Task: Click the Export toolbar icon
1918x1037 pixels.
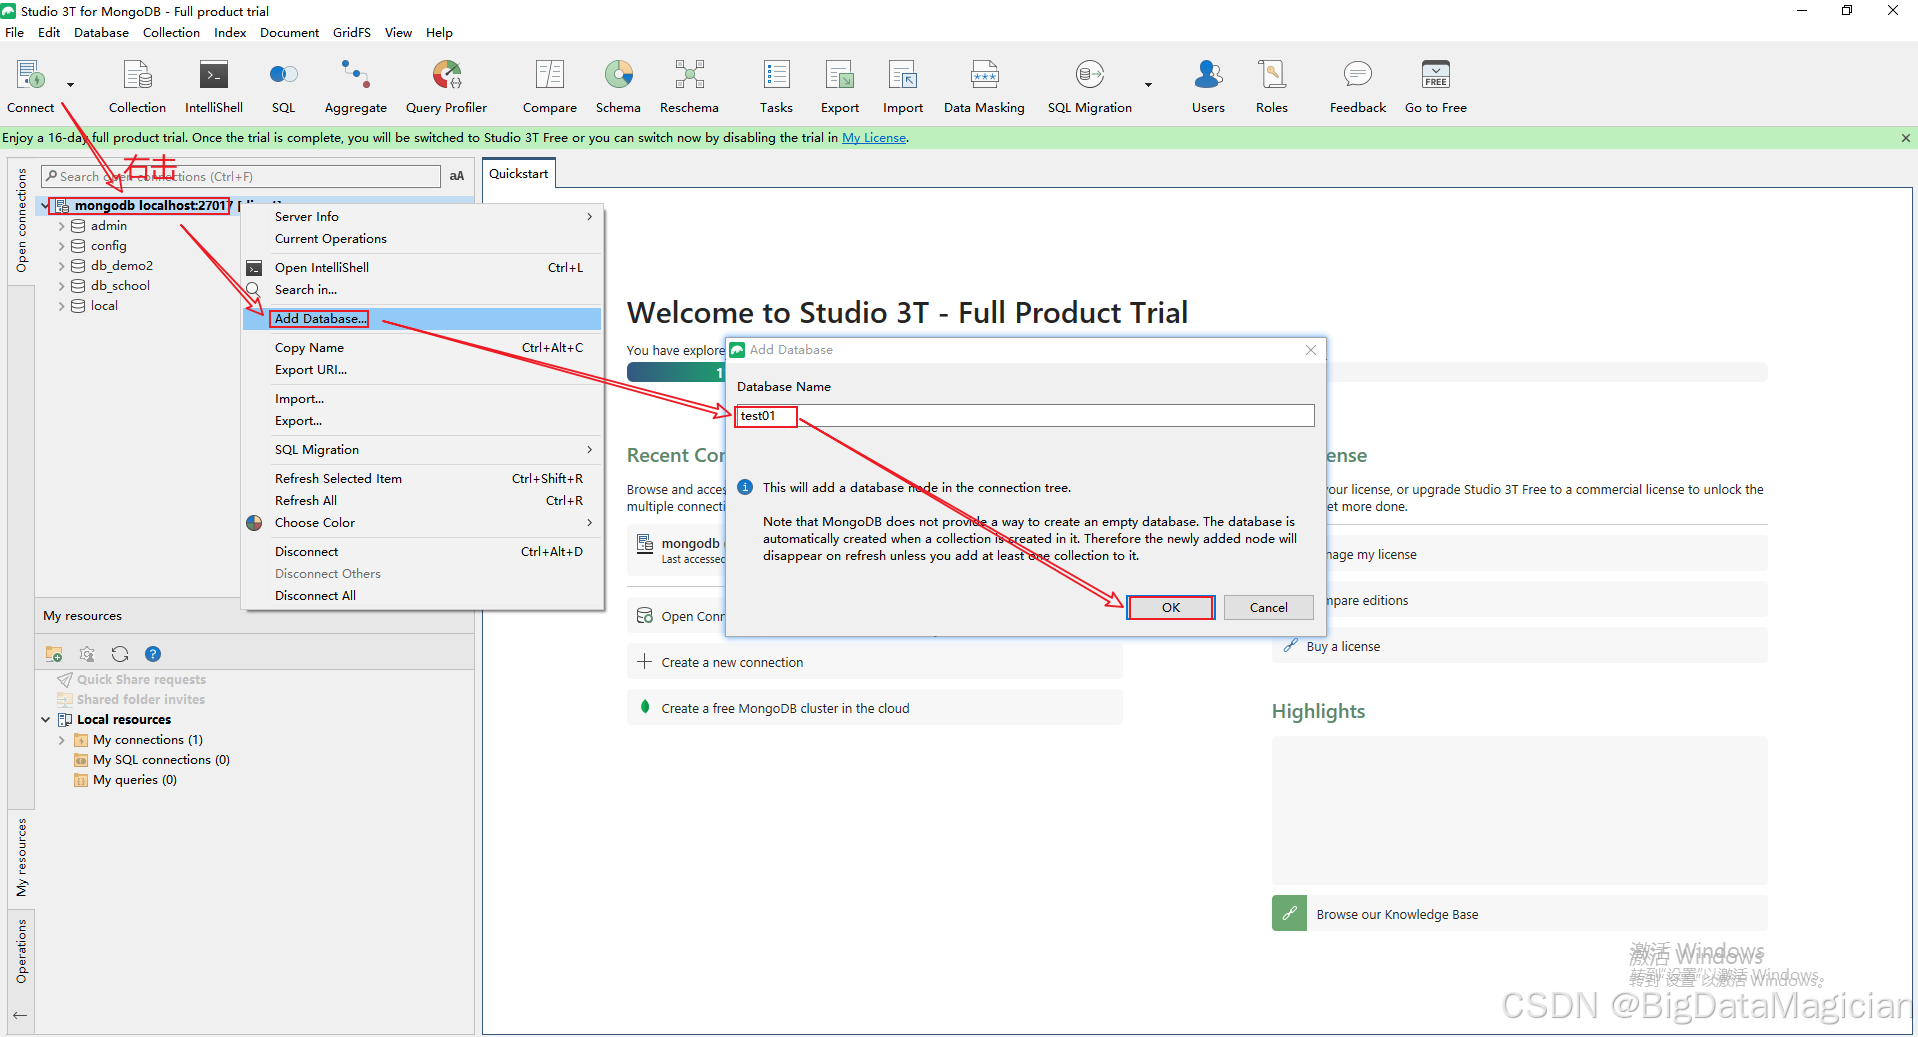Action: point(840,86)
